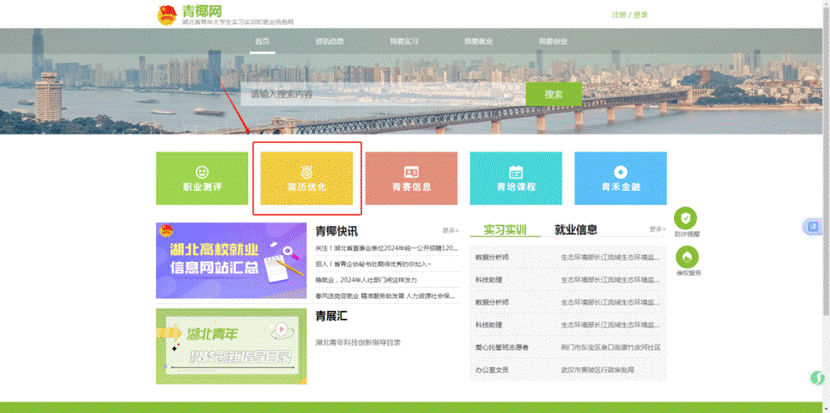
Task: Open 我要实习 in the navigation bar
Action: 404,41
